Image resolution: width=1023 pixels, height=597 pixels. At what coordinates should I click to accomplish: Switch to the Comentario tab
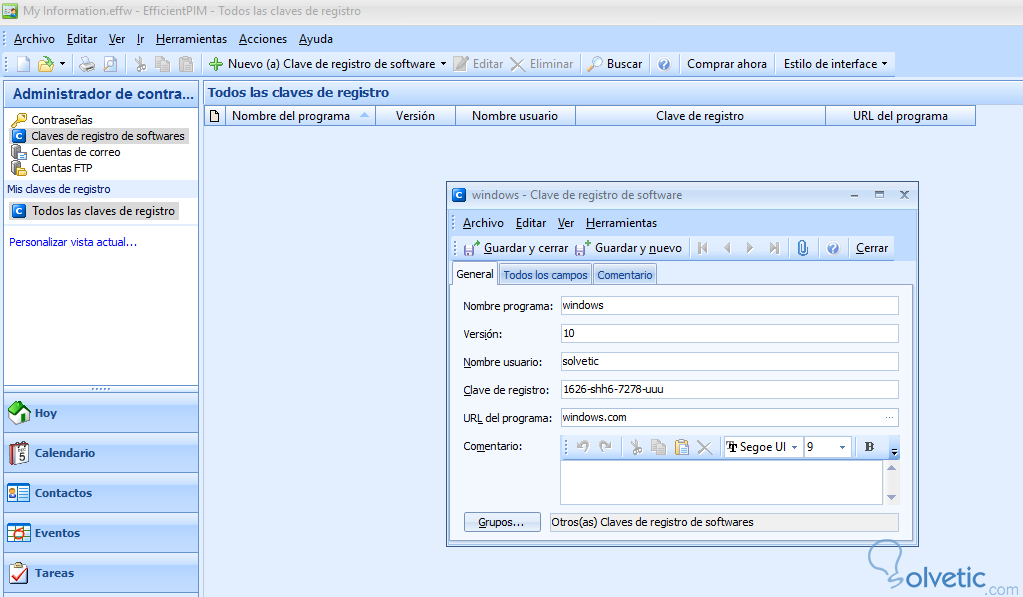(x=624, y=275)
